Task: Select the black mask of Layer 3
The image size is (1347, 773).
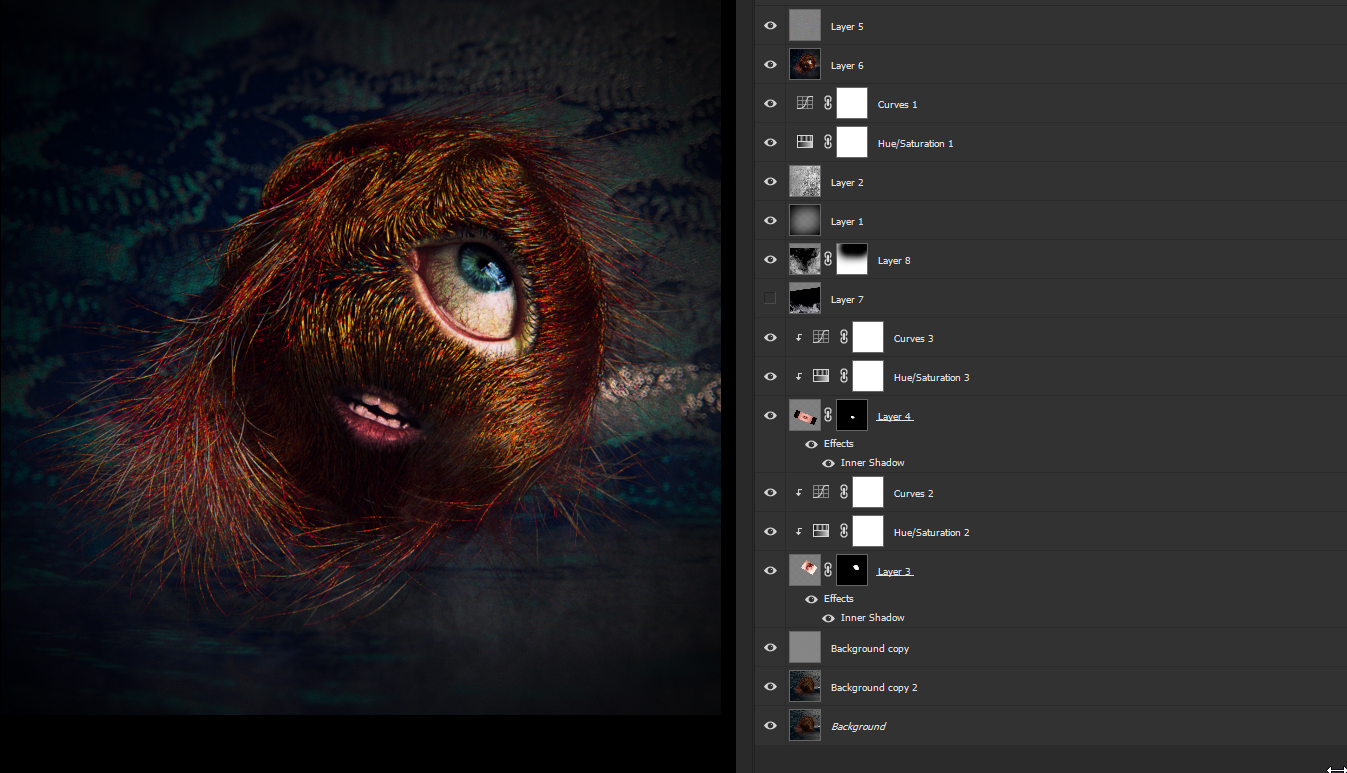Action: tap(852, 570)
